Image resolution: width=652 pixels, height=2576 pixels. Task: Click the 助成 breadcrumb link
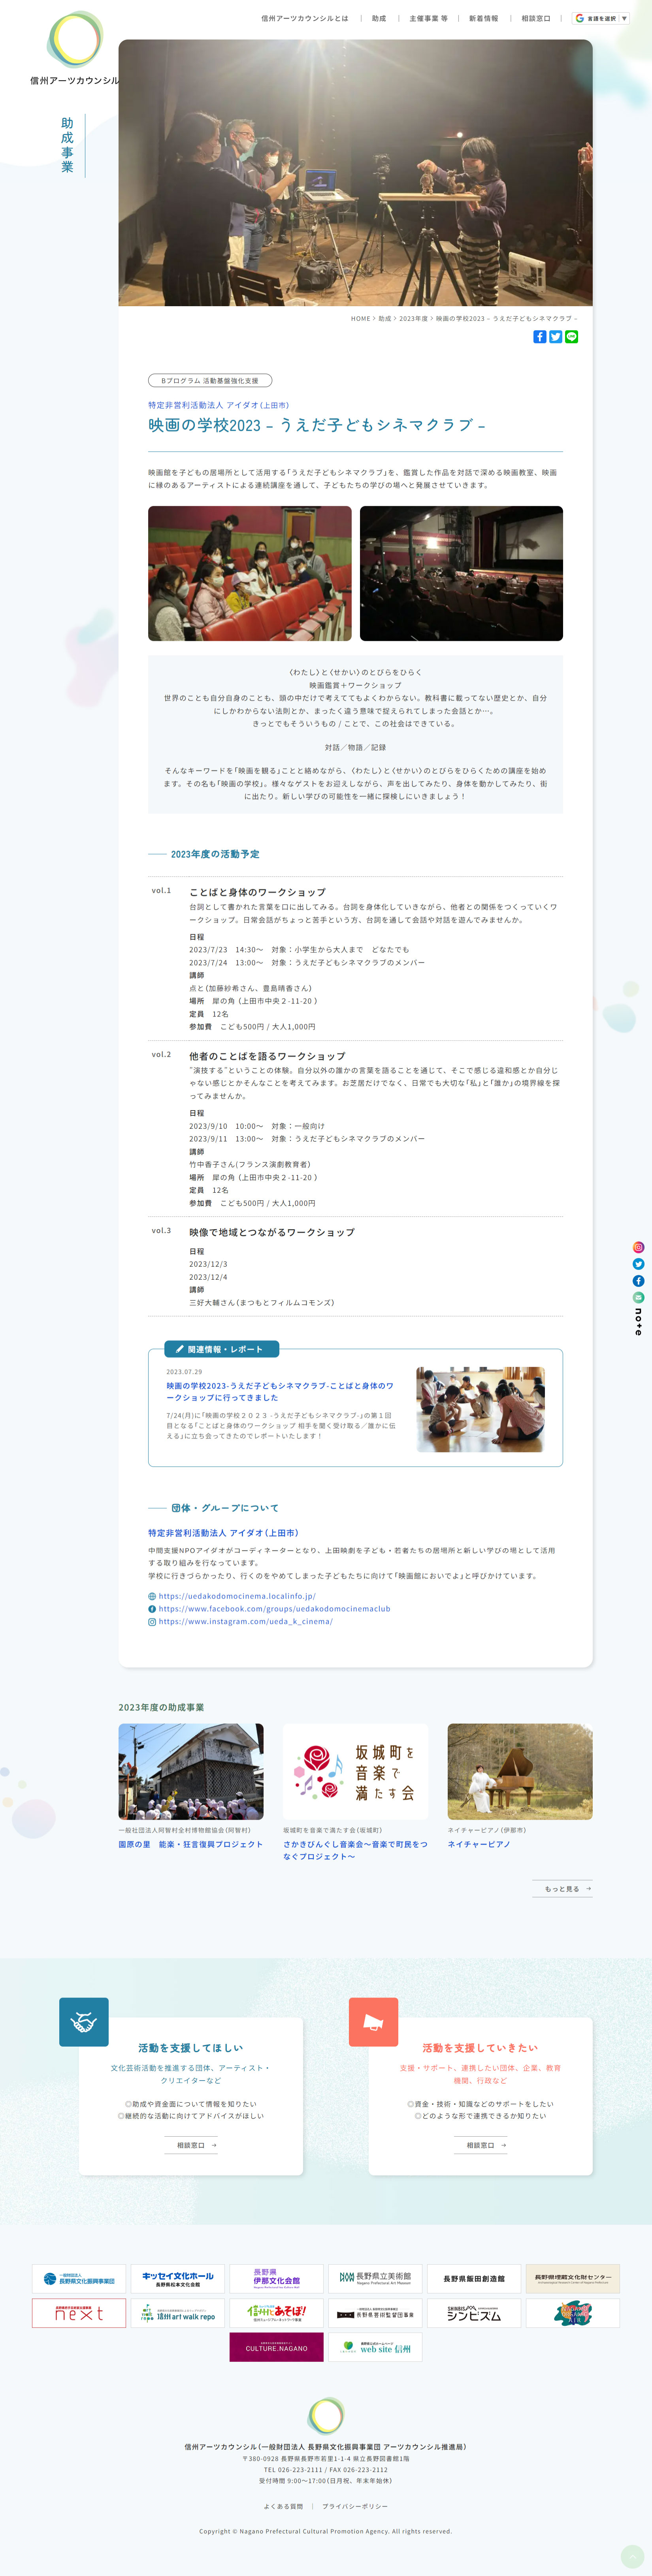pyautogui.click(x=385, y=319)
